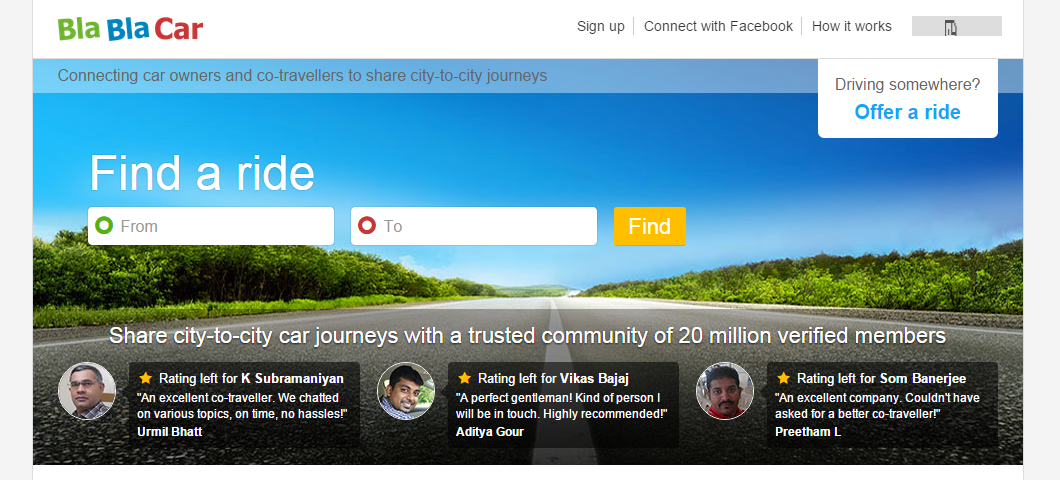Screen dimensions: 1060x480
Task: Choose Connect with Facebook
Action: click(718, 26)
